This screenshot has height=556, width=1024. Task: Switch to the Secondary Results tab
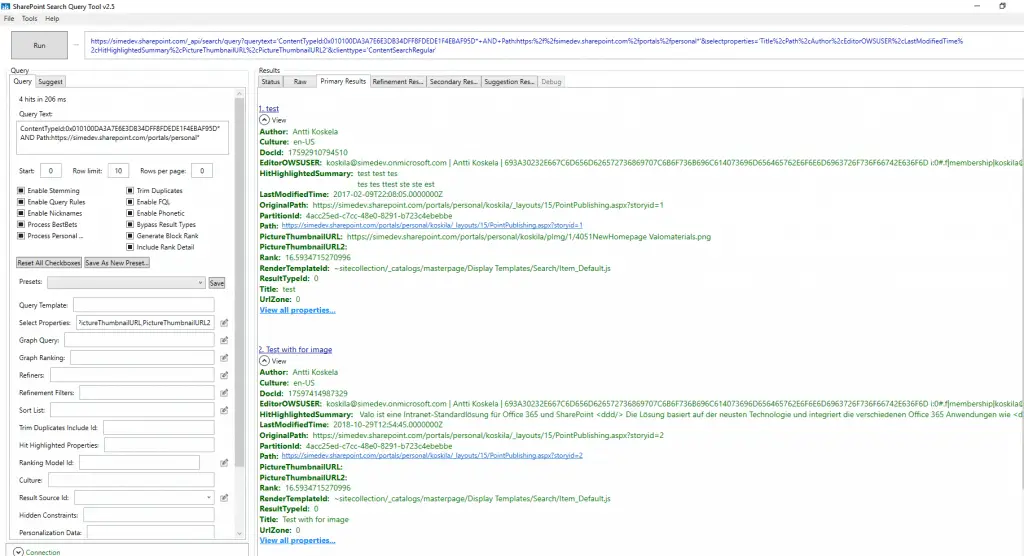453,82
